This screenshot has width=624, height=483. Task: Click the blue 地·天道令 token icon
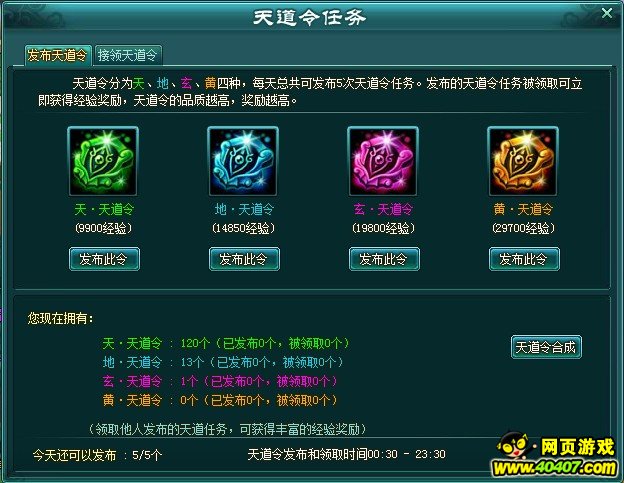243,161
